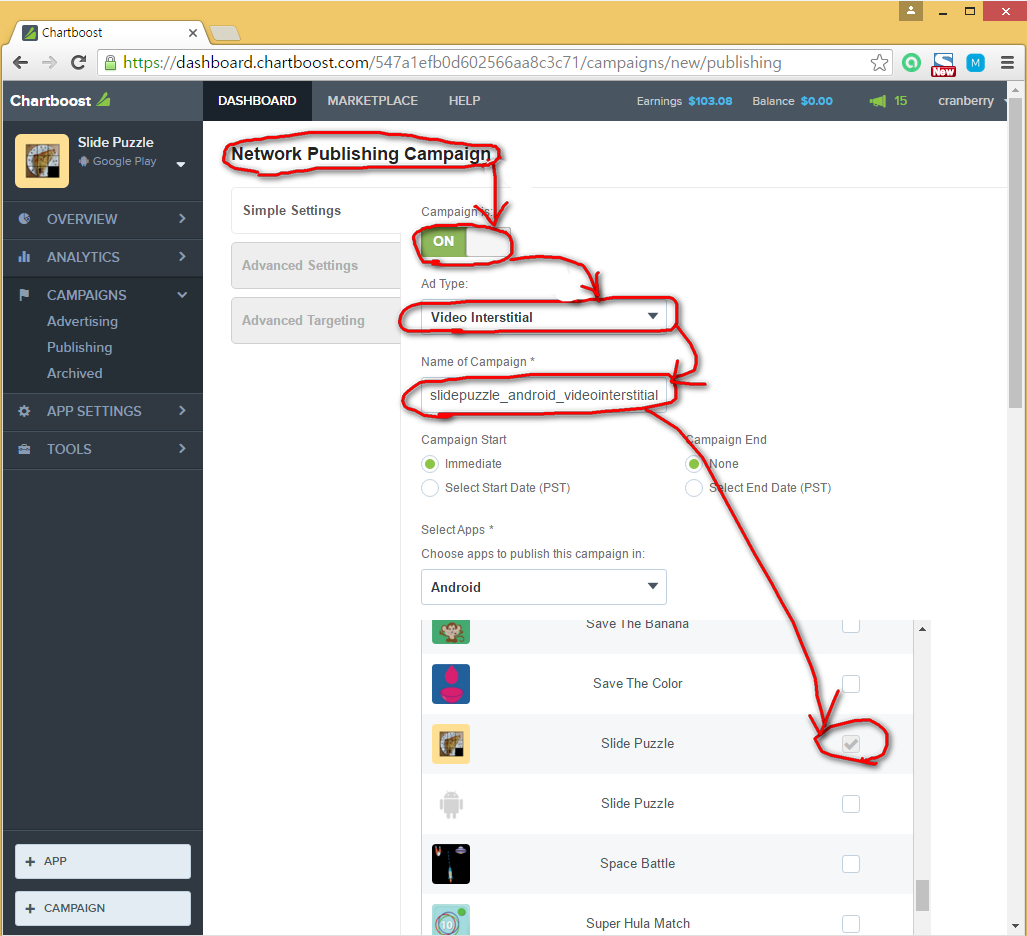This screenshot has width=1027, height=936.
Task: Expand the Tools sidebar section
Action: [182, 449]
